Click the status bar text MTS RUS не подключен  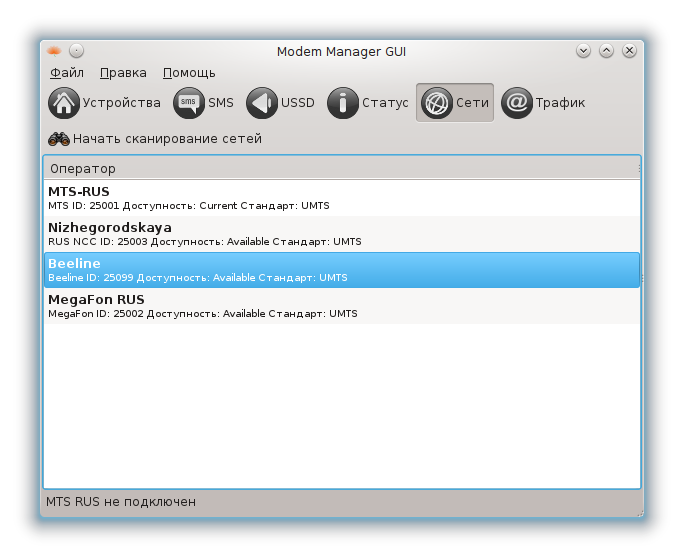coord(121,502)
